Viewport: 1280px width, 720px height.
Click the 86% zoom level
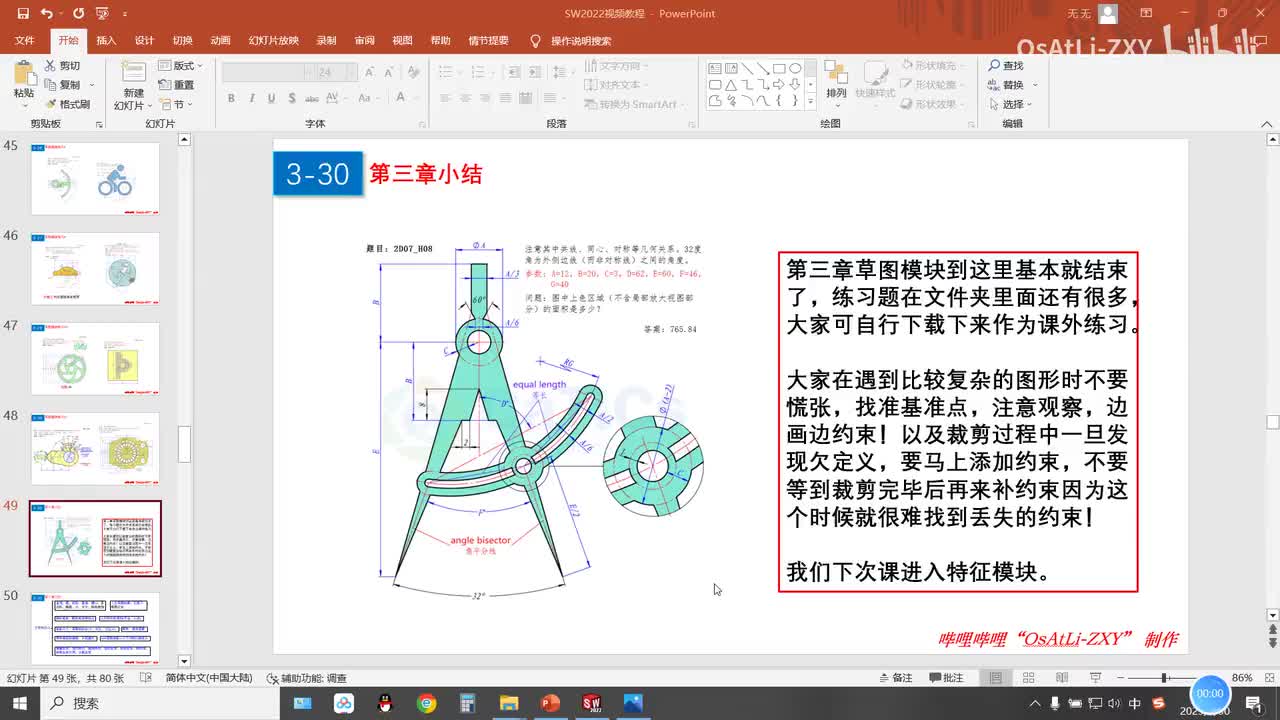(x=1242, y=677)
